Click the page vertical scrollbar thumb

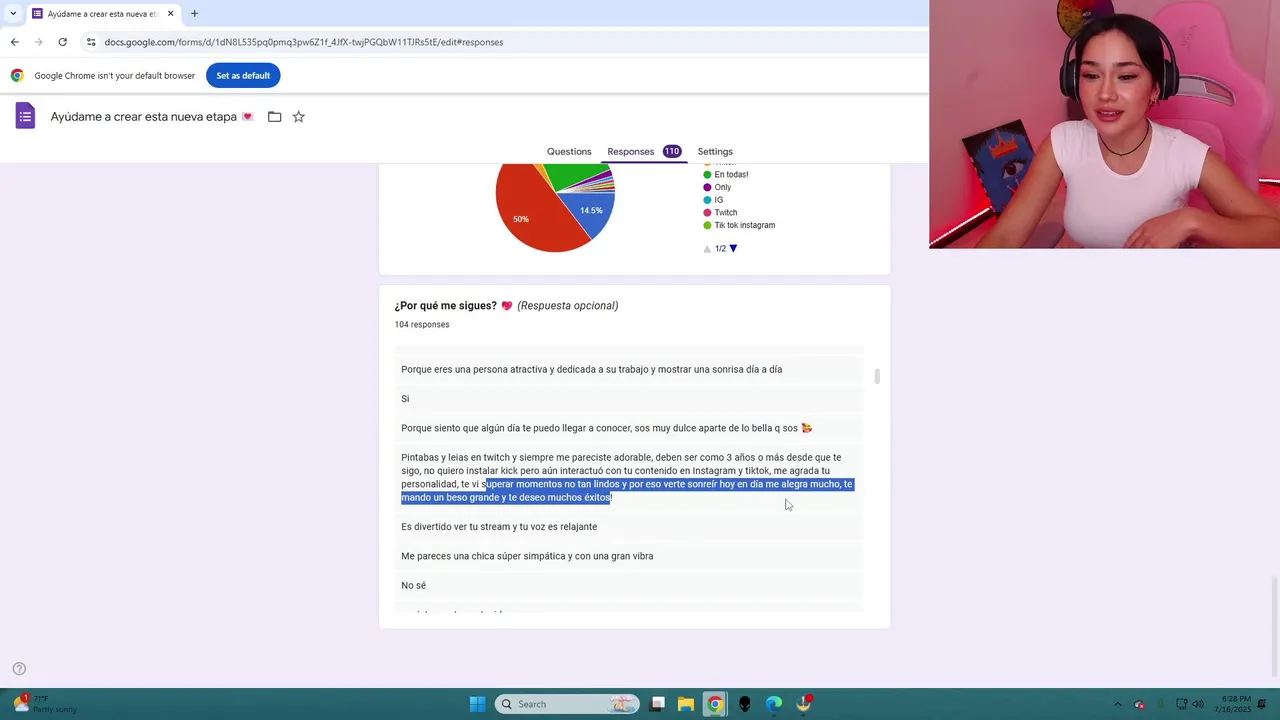pyautogui.click(x=1274, y=626)
